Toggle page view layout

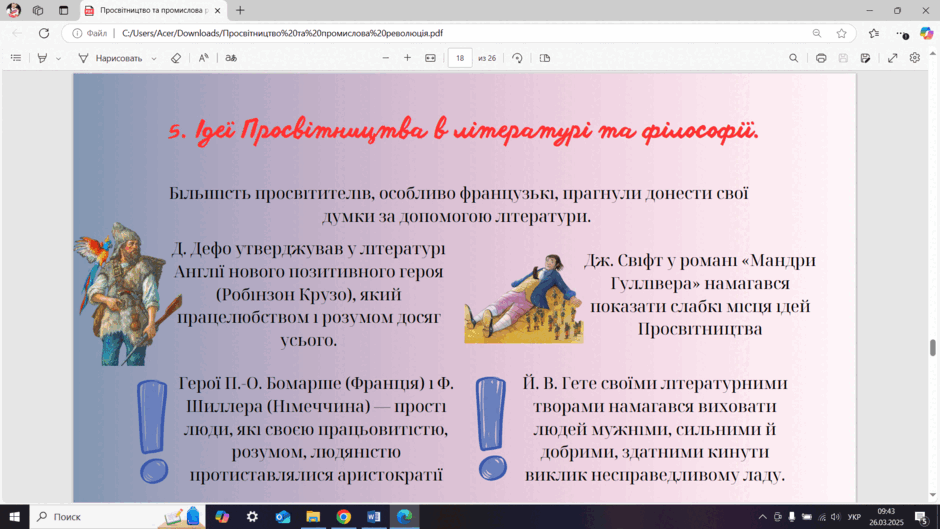click(545, 58)
